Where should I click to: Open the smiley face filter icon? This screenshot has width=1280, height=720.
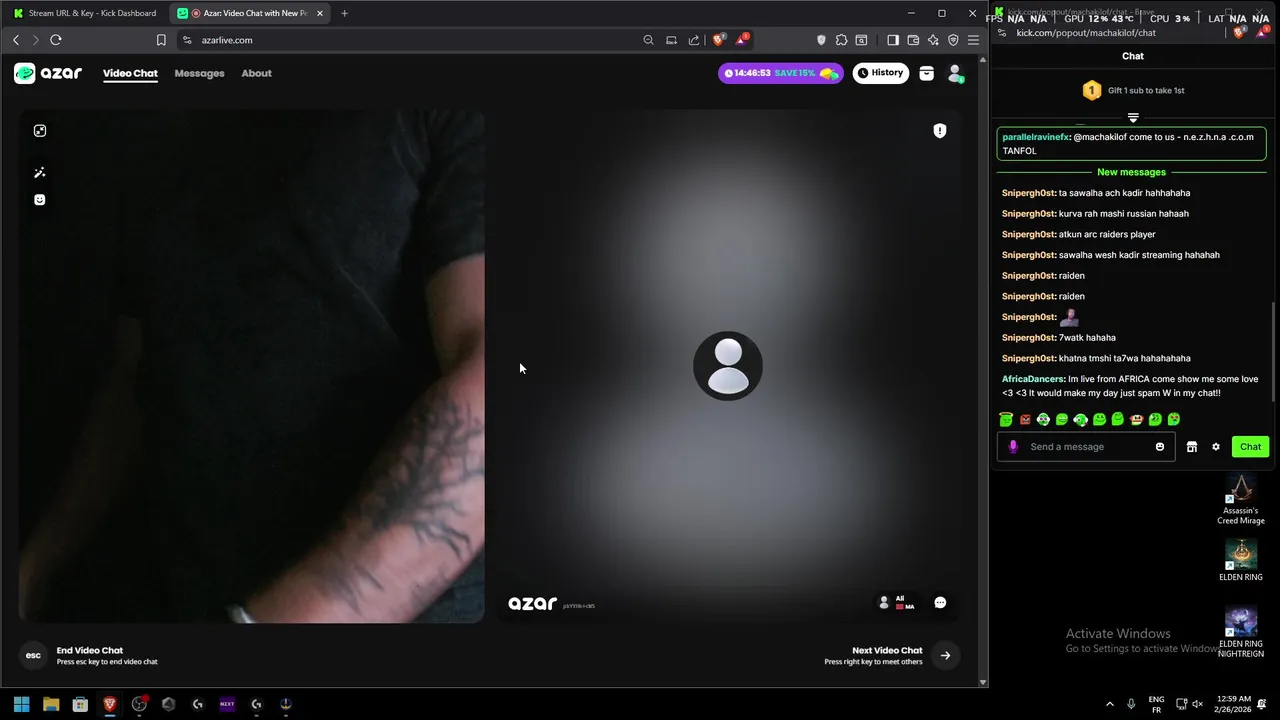point(40,200)
